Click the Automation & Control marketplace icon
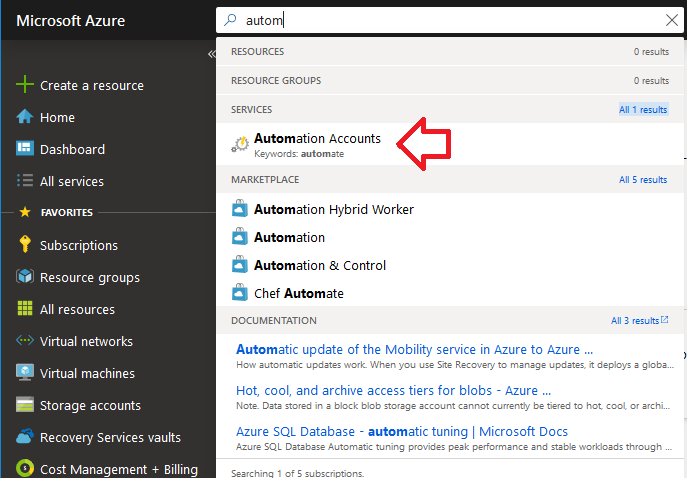687x478 pixels. pos(240,265)
